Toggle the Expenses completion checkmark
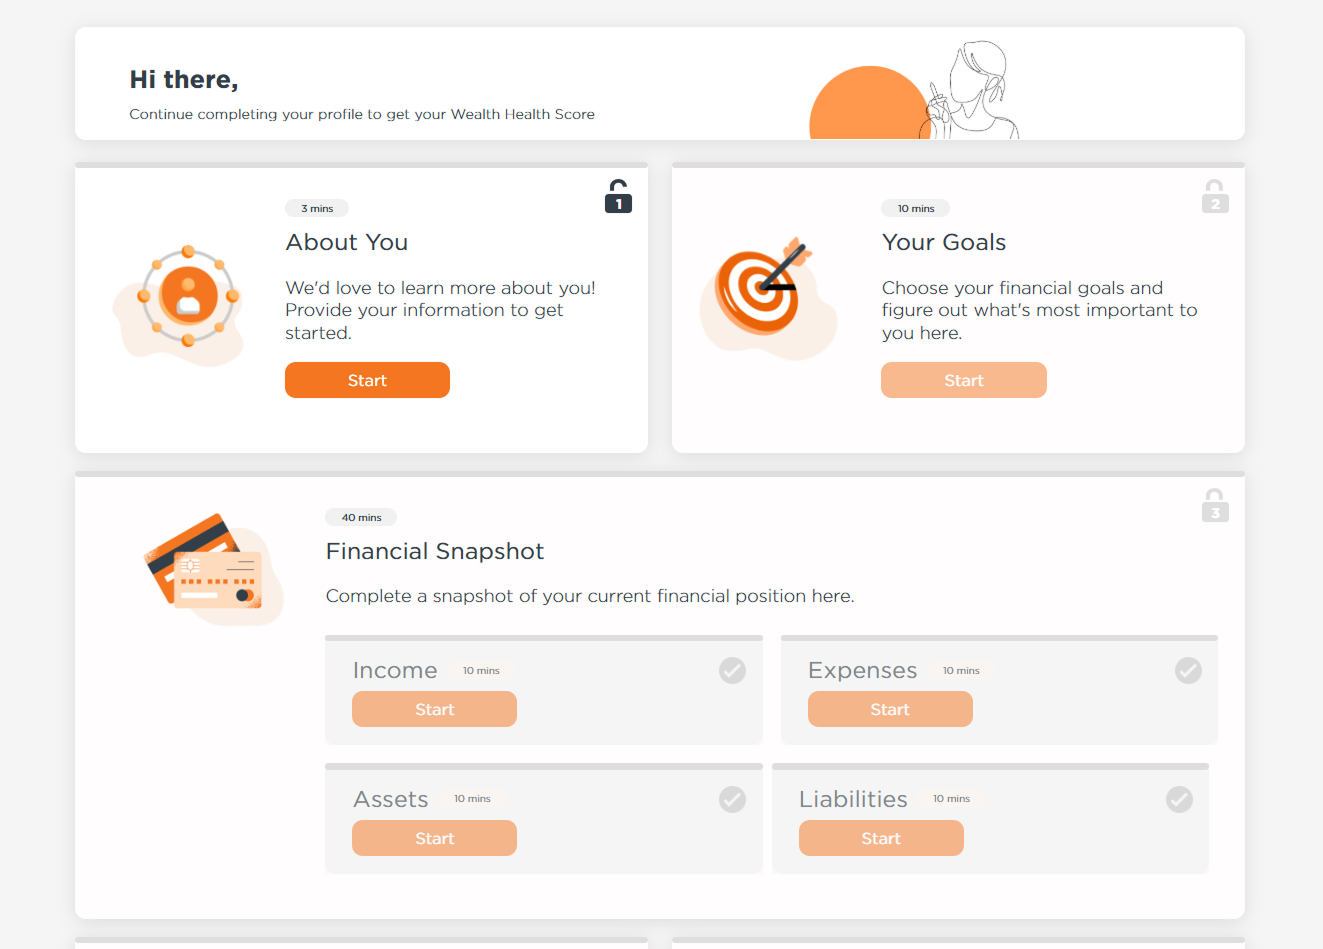Screen dimensions: 1323x949 [x=1188, y=670]
